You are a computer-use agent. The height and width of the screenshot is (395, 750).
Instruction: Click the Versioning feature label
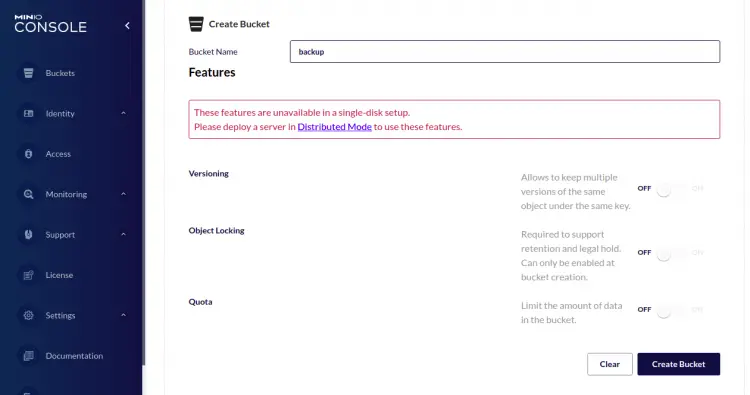coord(209,174)
